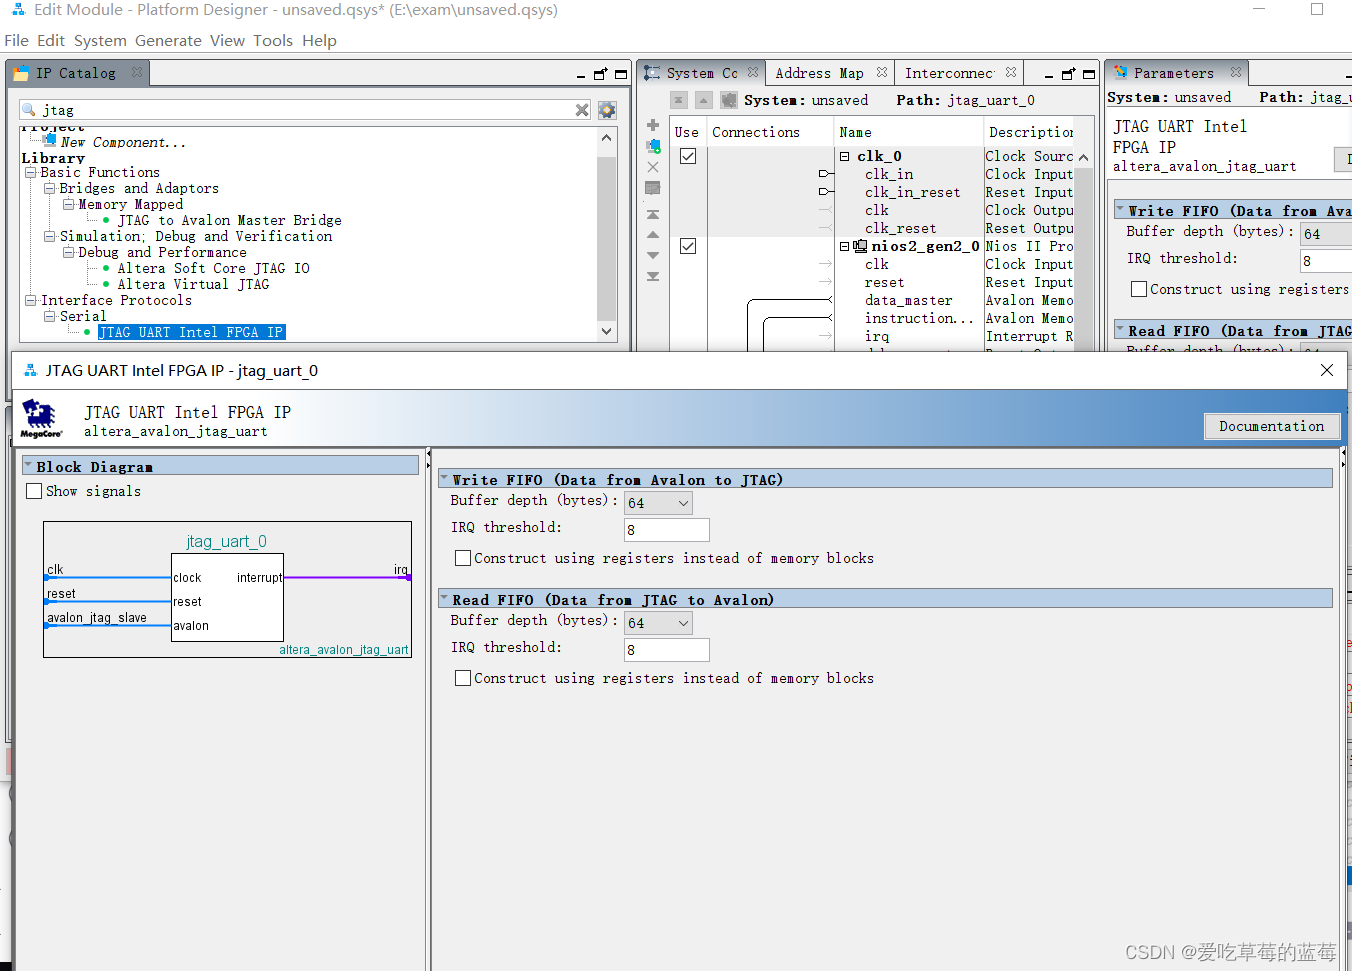
Task: Select New Component... in IP Catalog
Action: pos(123,142)
